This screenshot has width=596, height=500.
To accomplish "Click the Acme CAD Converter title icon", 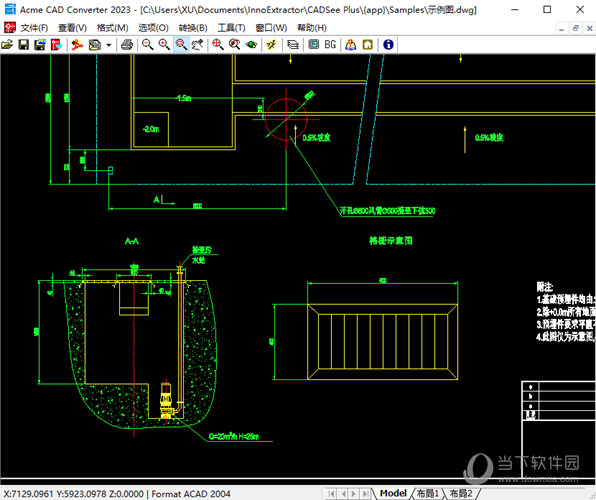I will click(10, 9).
